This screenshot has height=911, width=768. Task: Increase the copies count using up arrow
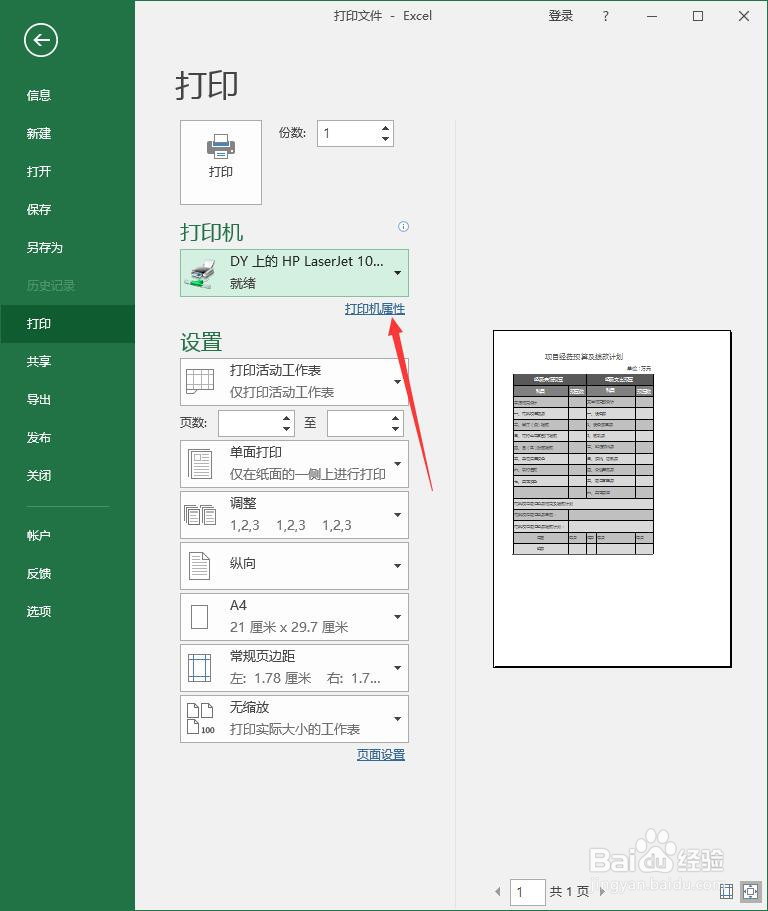(385, 128)
